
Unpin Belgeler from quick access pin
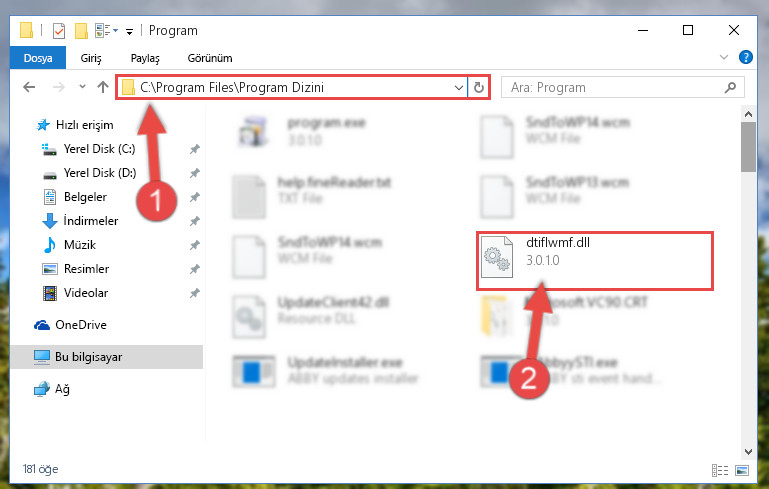pyautogui.click(x=195, y=197)
